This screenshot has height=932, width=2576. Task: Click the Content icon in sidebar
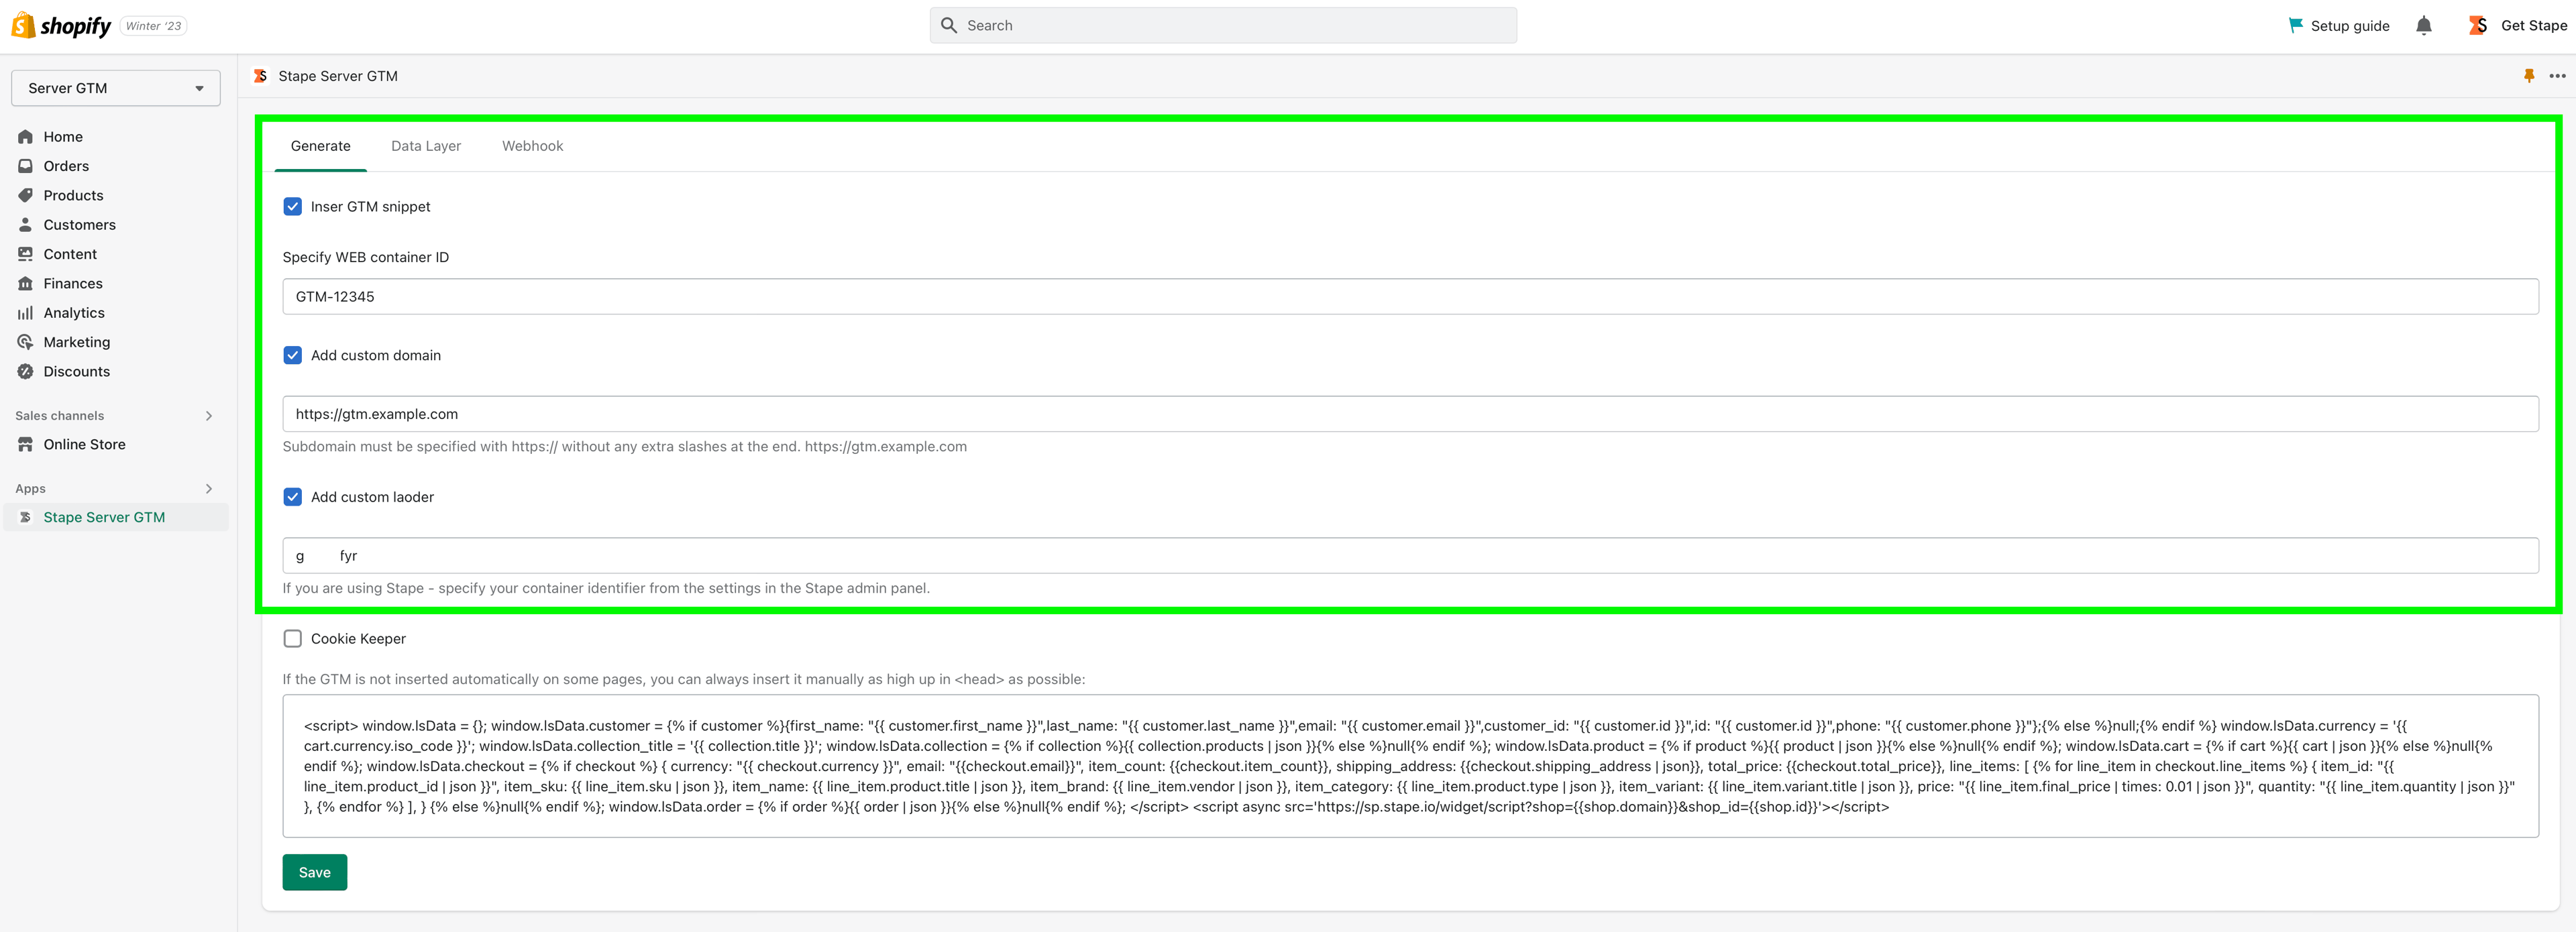26,254
